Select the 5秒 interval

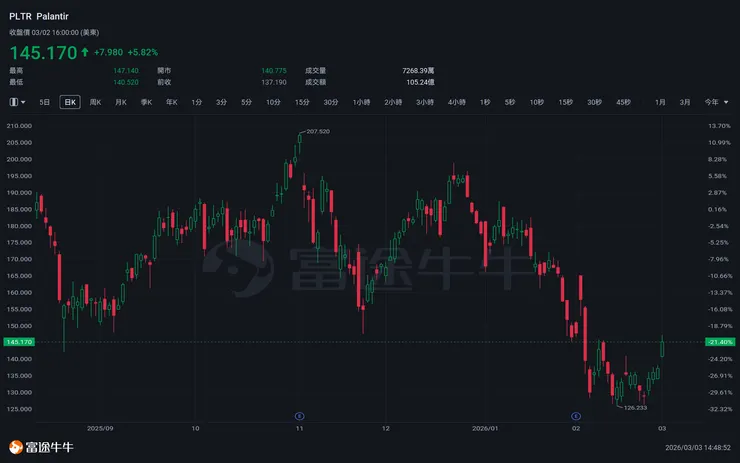pos(510,102)
